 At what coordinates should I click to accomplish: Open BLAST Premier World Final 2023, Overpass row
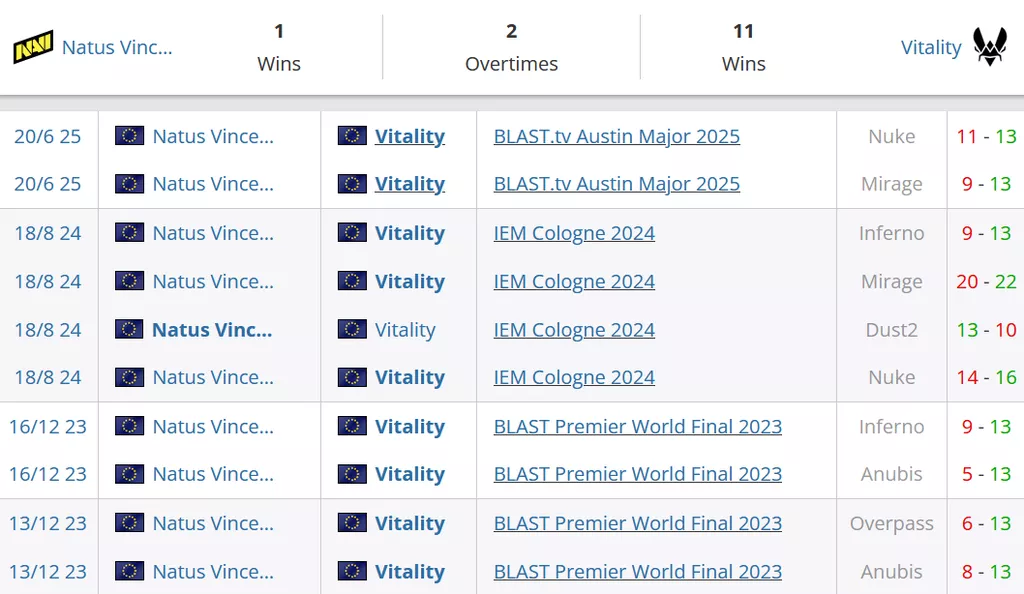click(637, 523)
